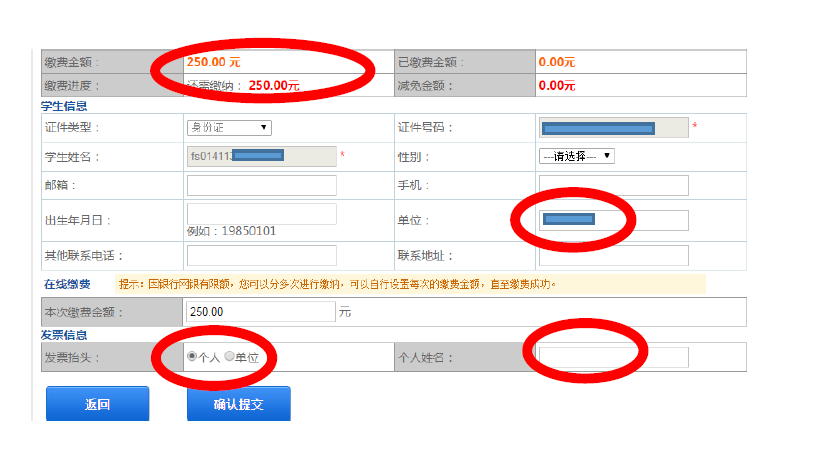This screenshot has width=820, height=459.
Task: Focus the 学生姓名 text field
Action: click(x=261, y=156)
